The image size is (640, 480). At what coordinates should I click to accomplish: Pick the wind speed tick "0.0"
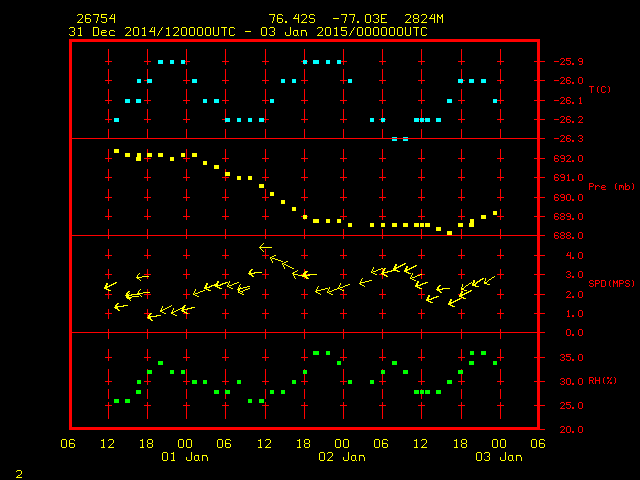574,333
